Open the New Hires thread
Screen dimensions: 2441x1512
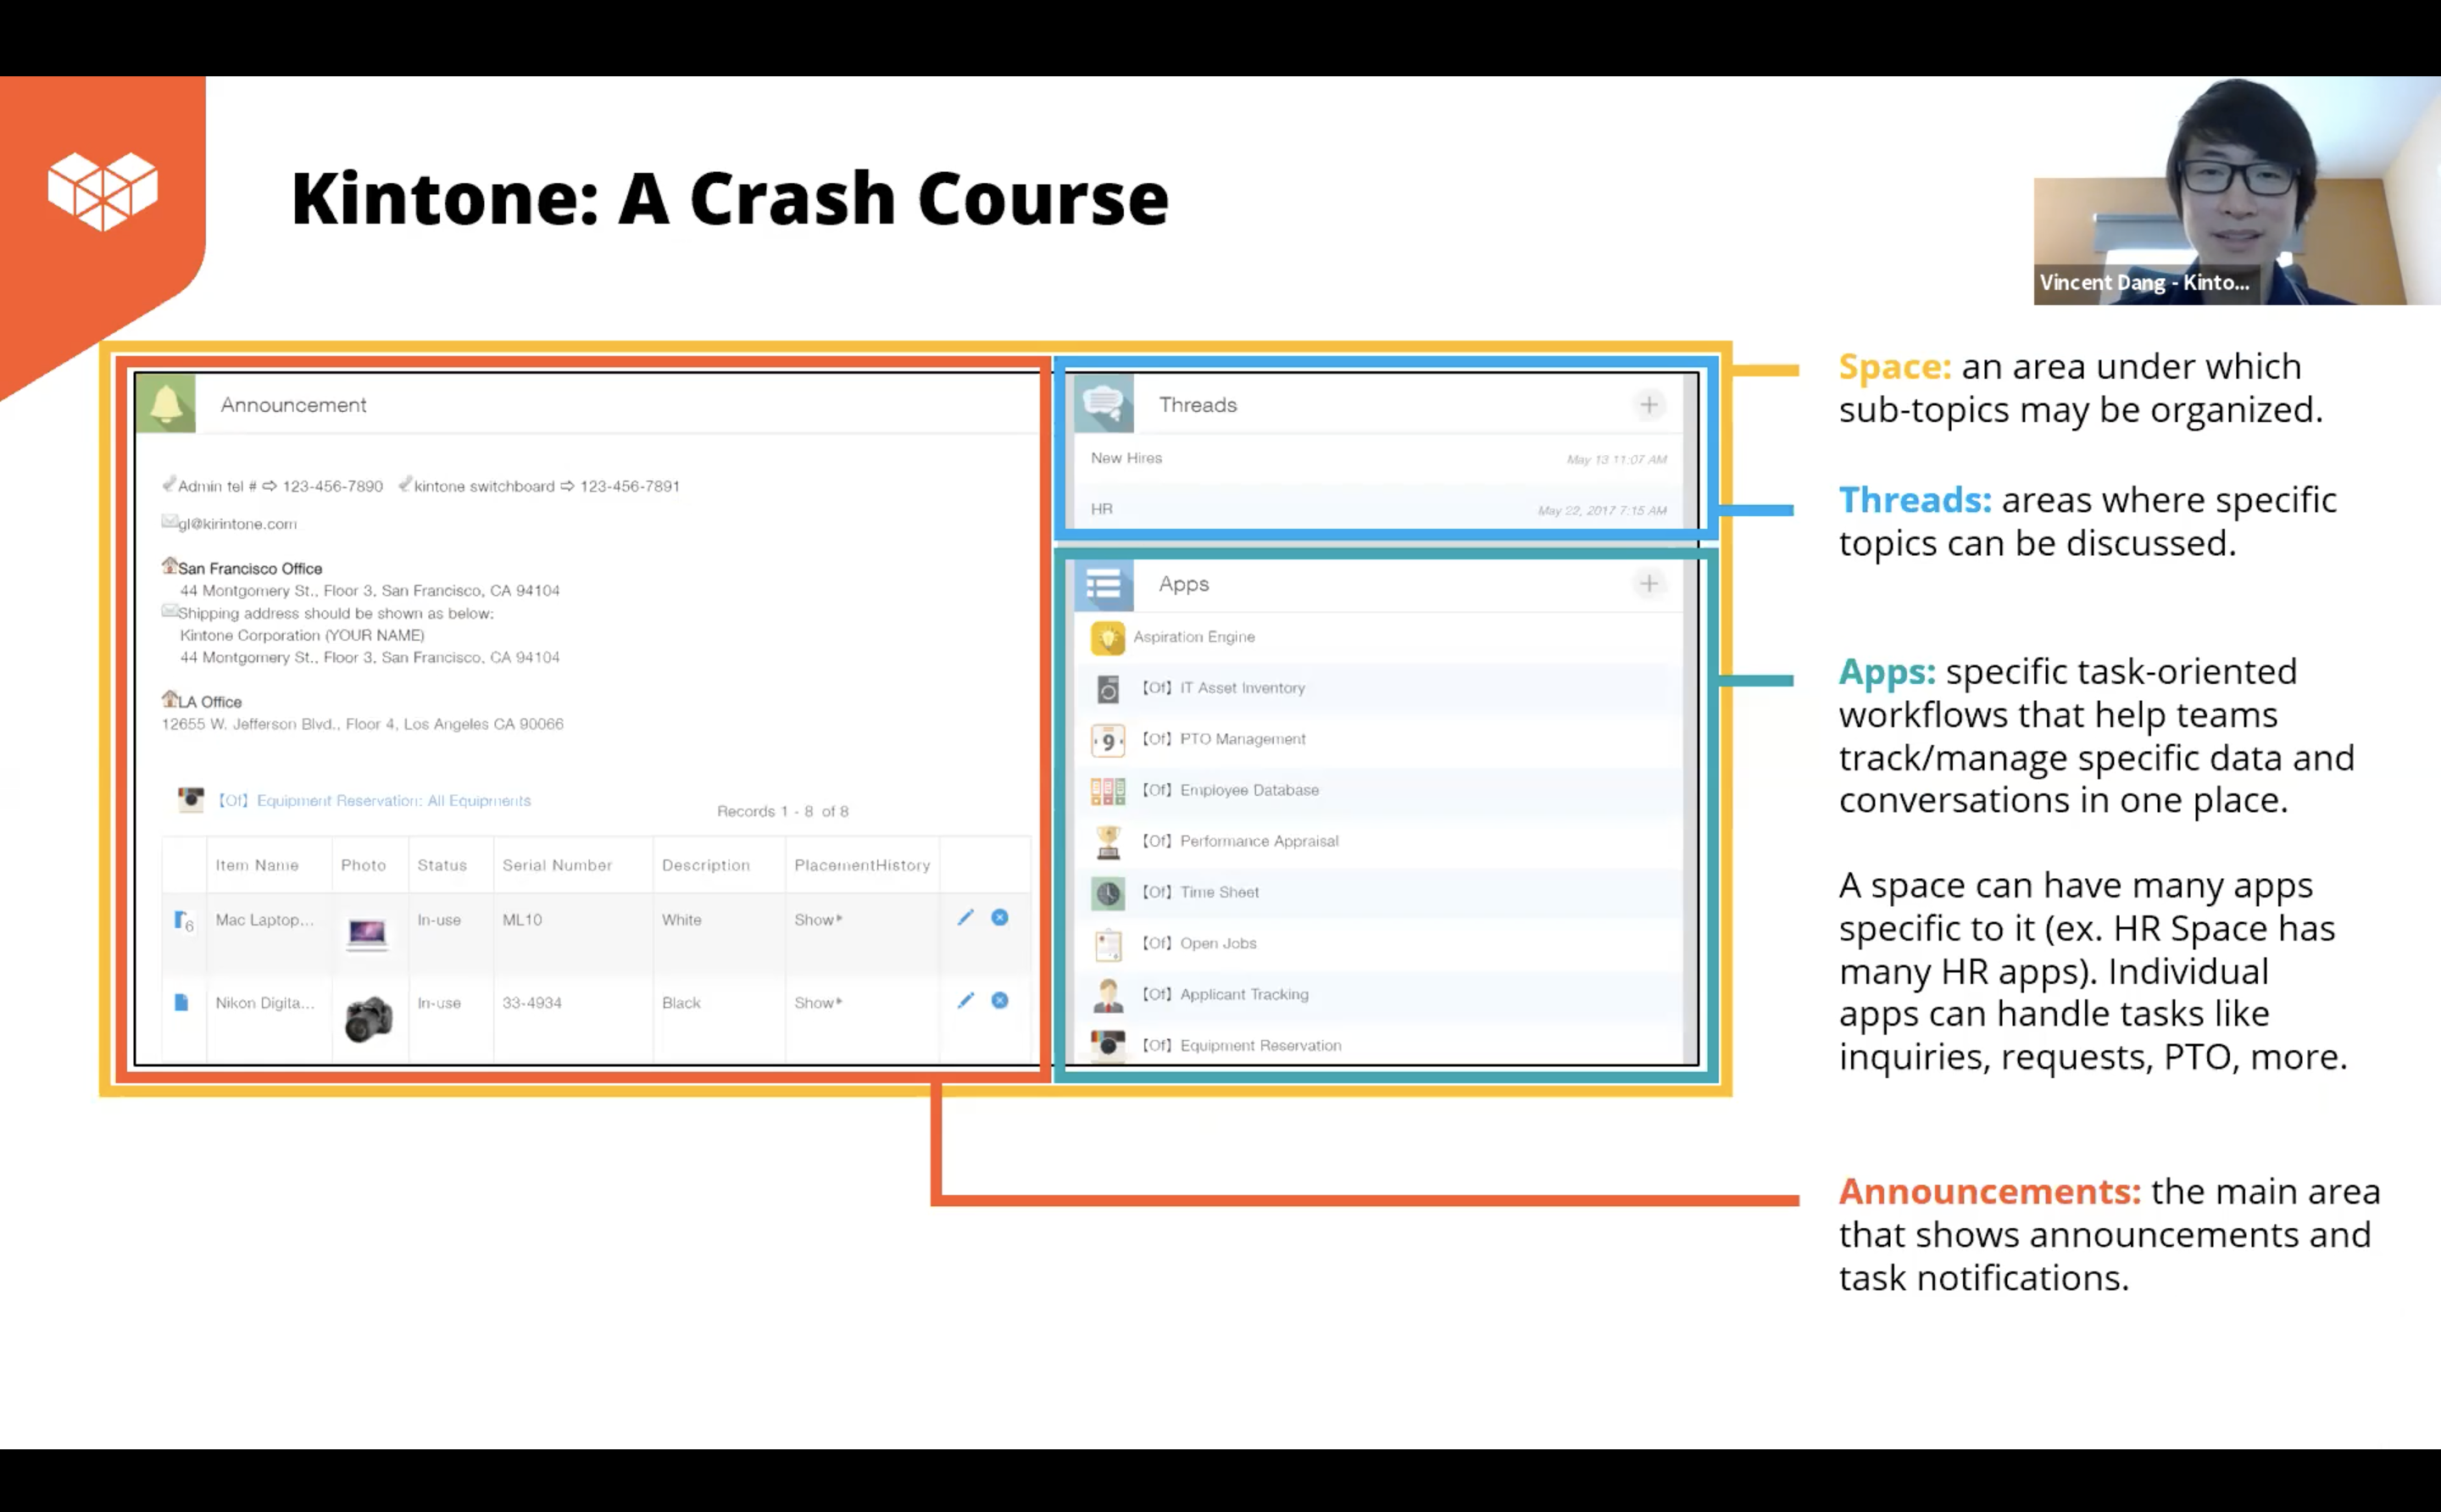1126,458
